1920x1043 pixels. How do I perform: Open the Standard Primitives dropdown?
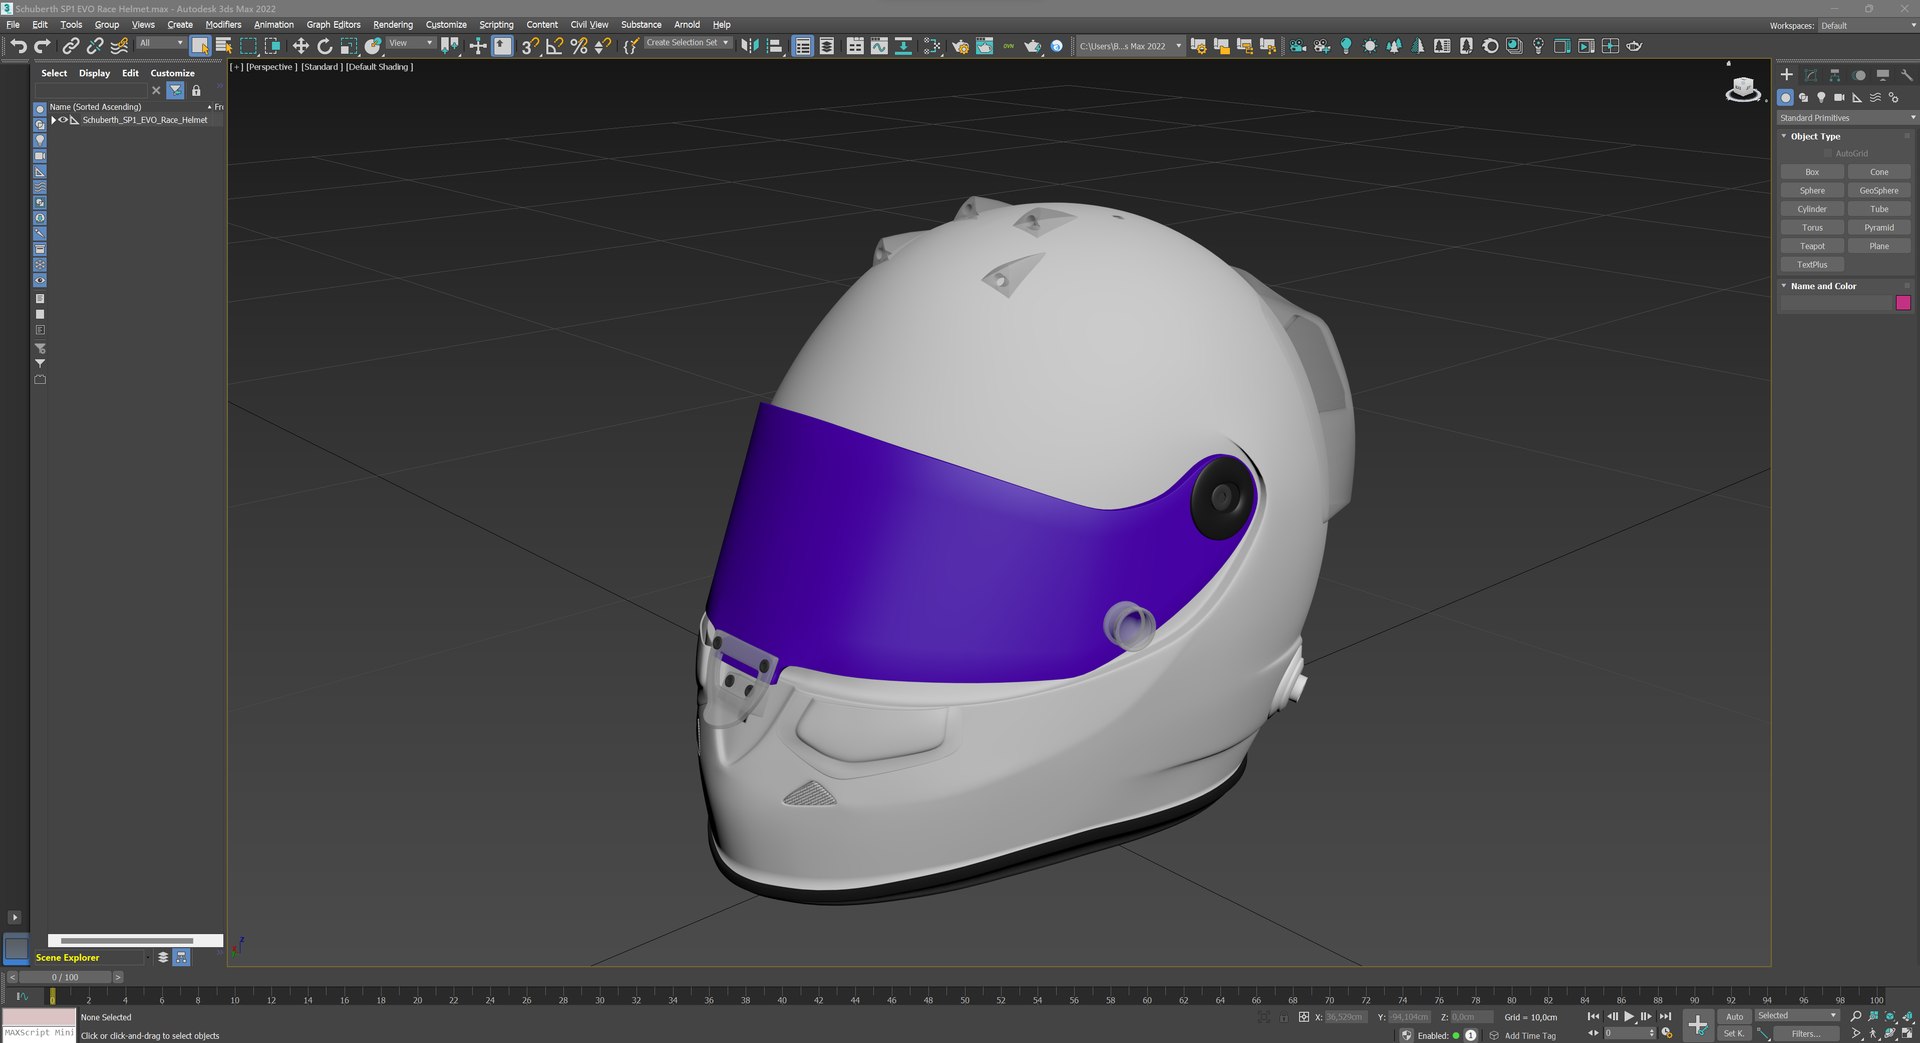tap(1847, 118)
